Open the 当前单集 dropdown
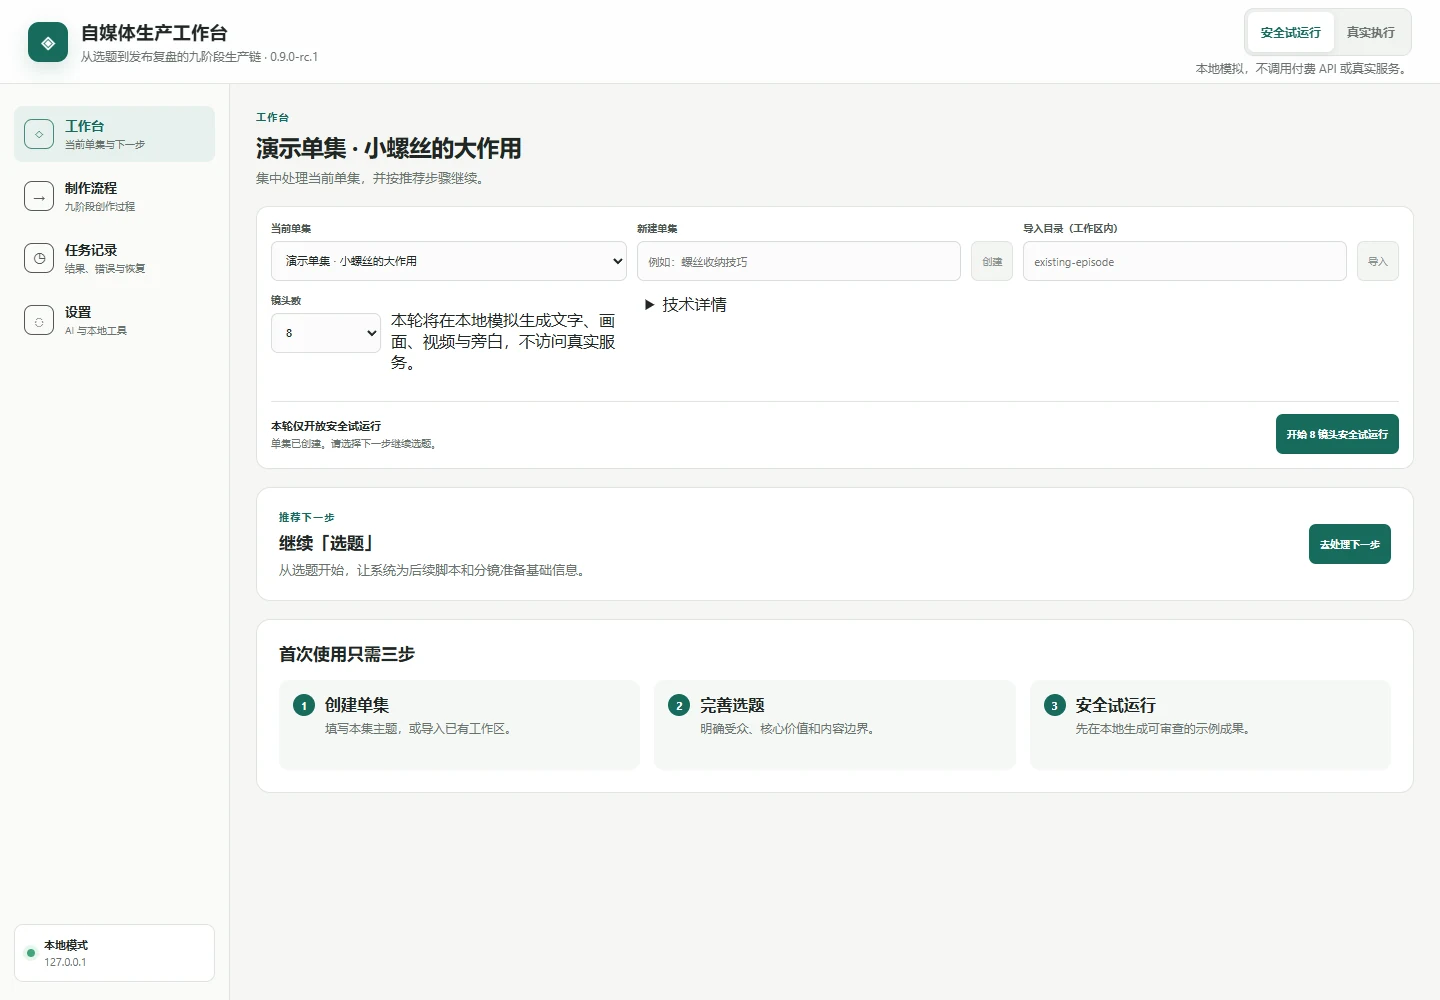 point(449,261)
